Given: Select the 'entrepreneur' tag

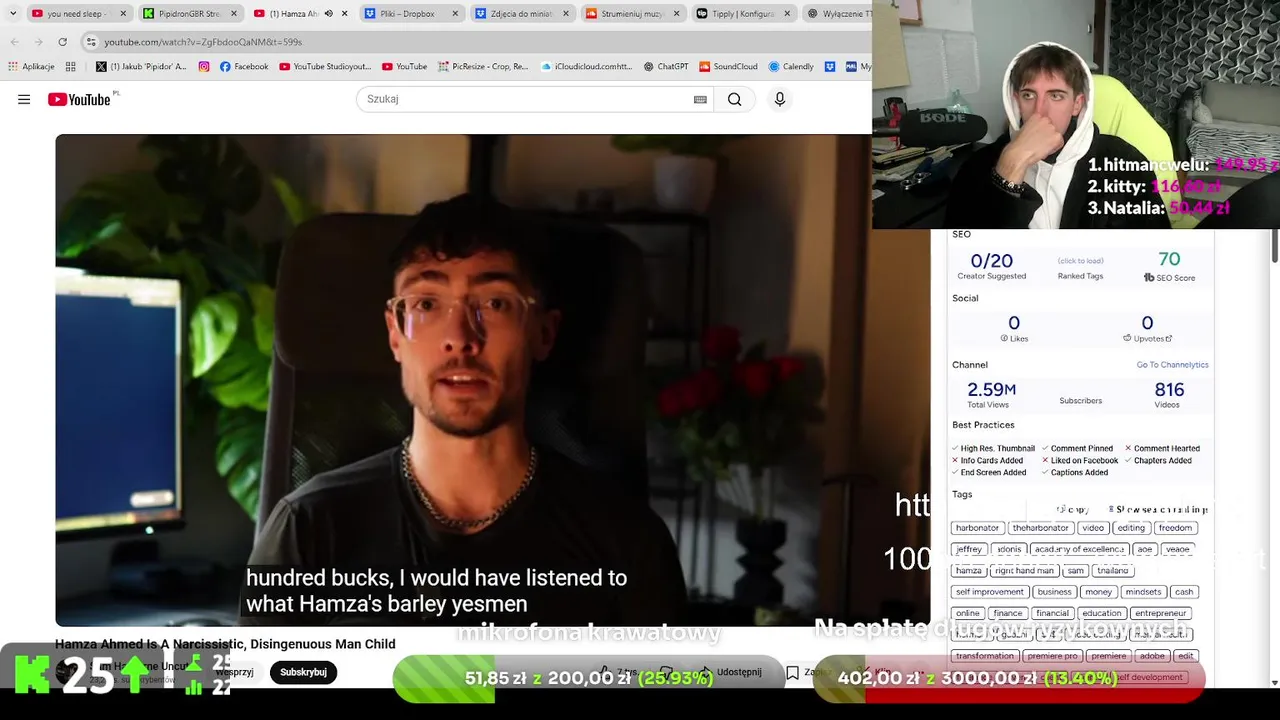Looking at the screenshot, I should coord(1160,613).
